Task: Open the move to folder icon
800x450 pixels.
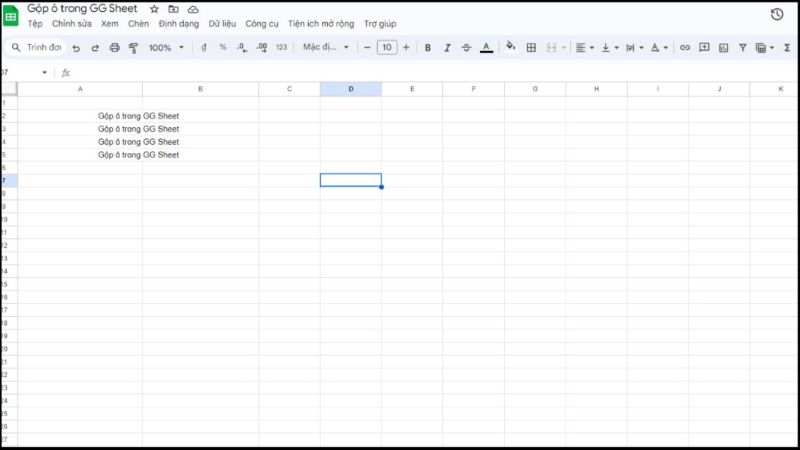Action: 173,9
